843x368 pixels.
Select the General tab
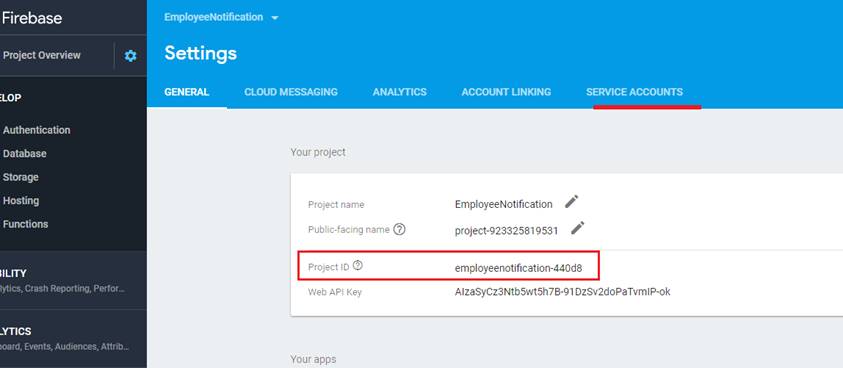click(187, 92)
